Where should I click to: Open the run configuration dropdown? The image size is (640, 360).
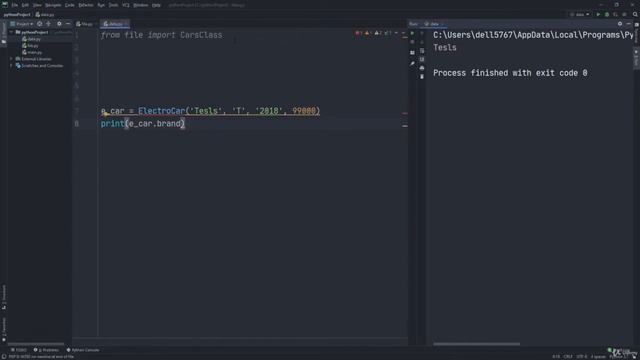(580, 15)
